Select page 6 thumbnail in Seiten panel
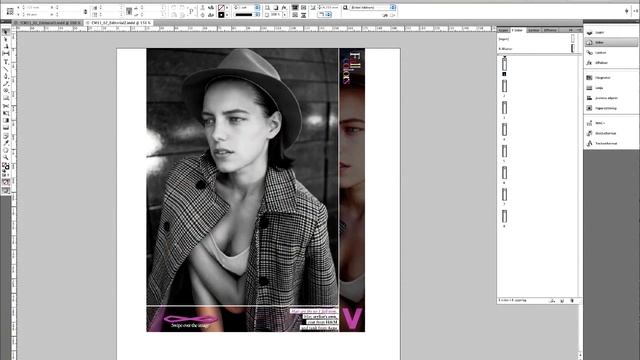The height and width of the screenshot is (360, 640). (504, 173)
